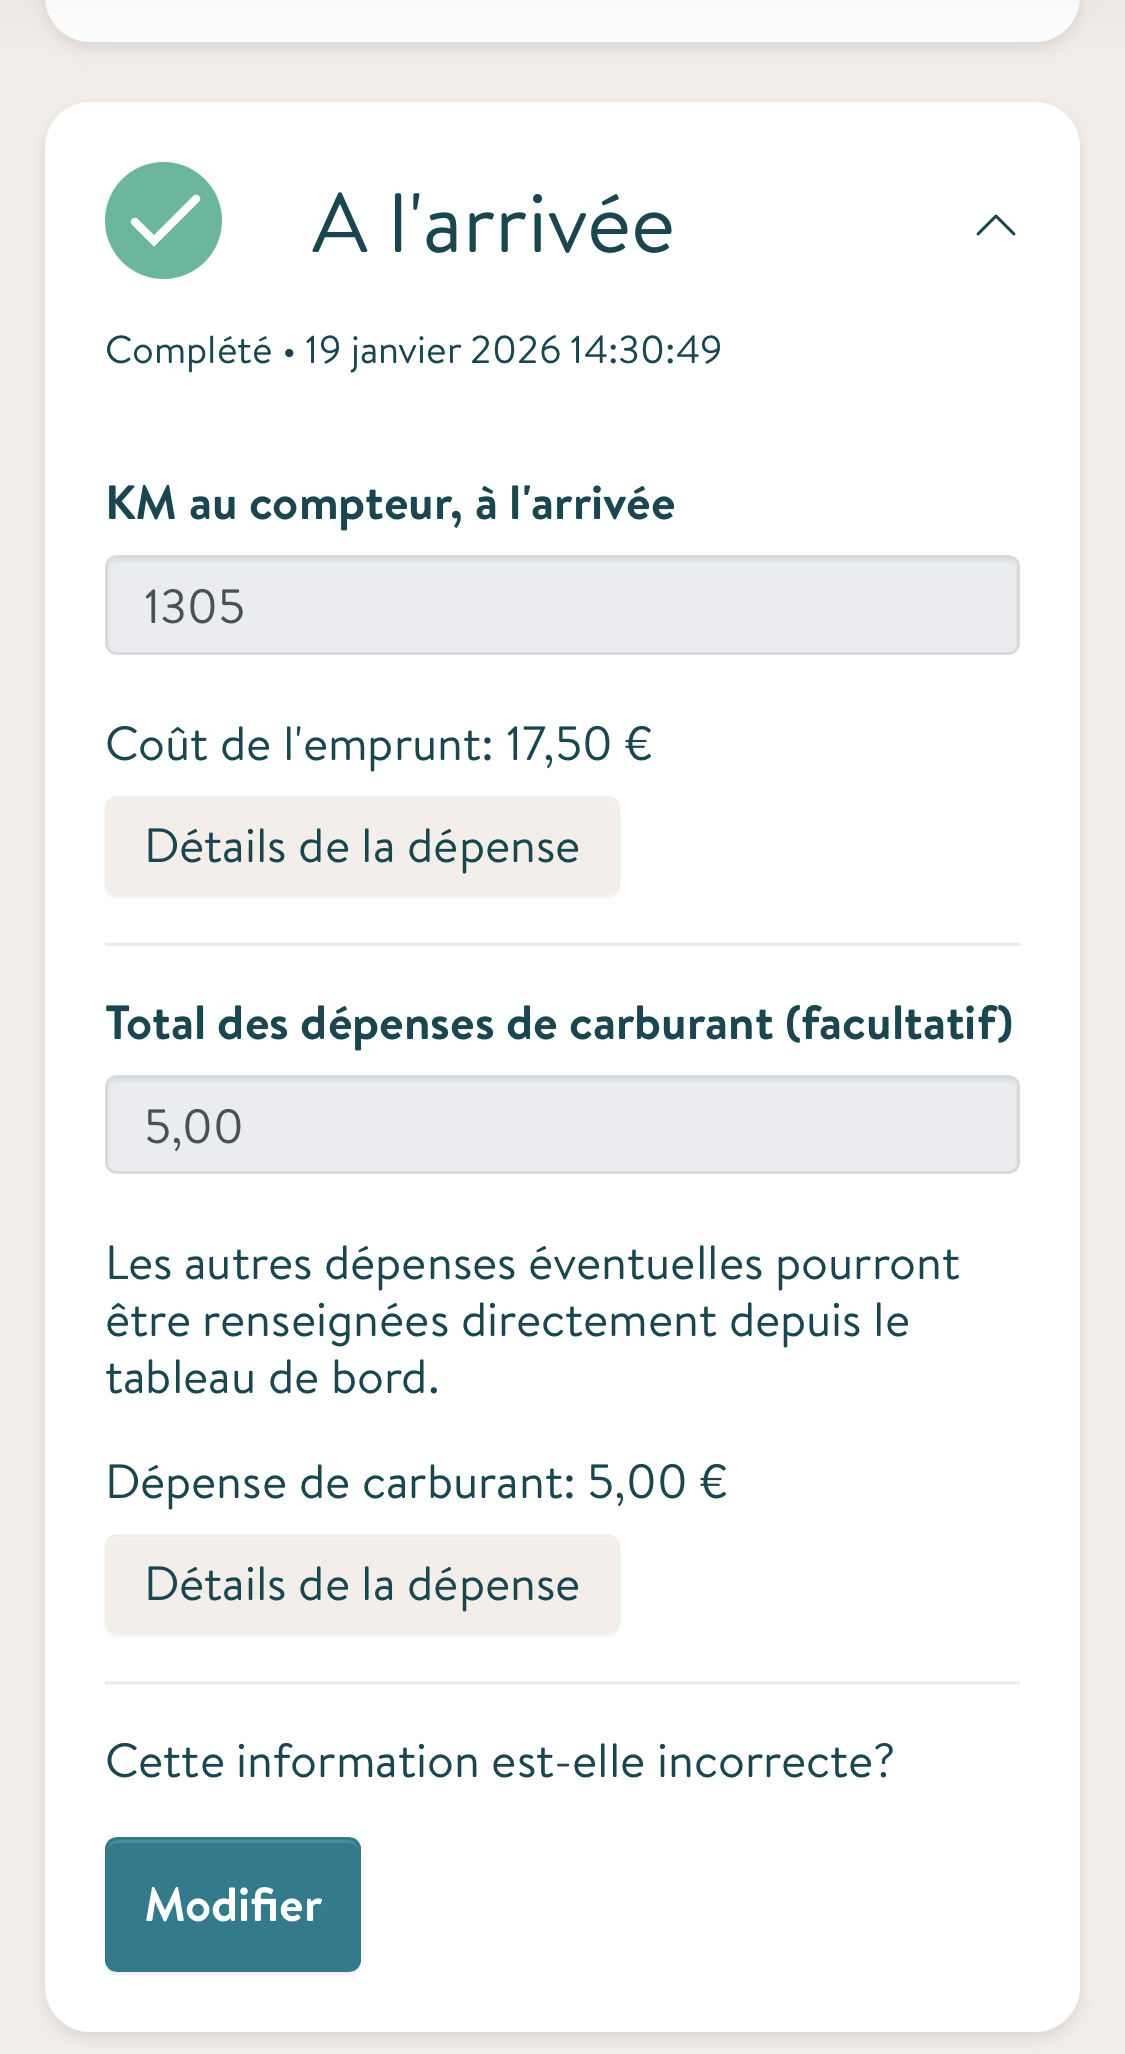Collapse the "A l'arrivée" section chevron
The height and width of the screenshot is (2054, 1125).
click(x=995, y=226)
